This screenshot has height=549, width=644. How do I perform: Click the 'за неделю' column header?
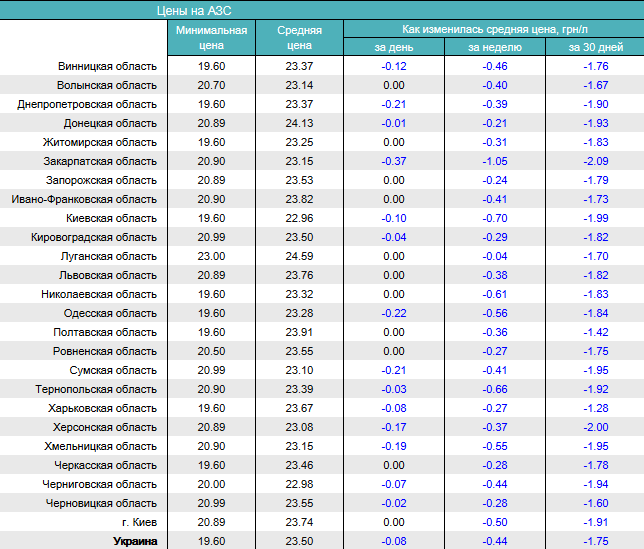point(494,47)
